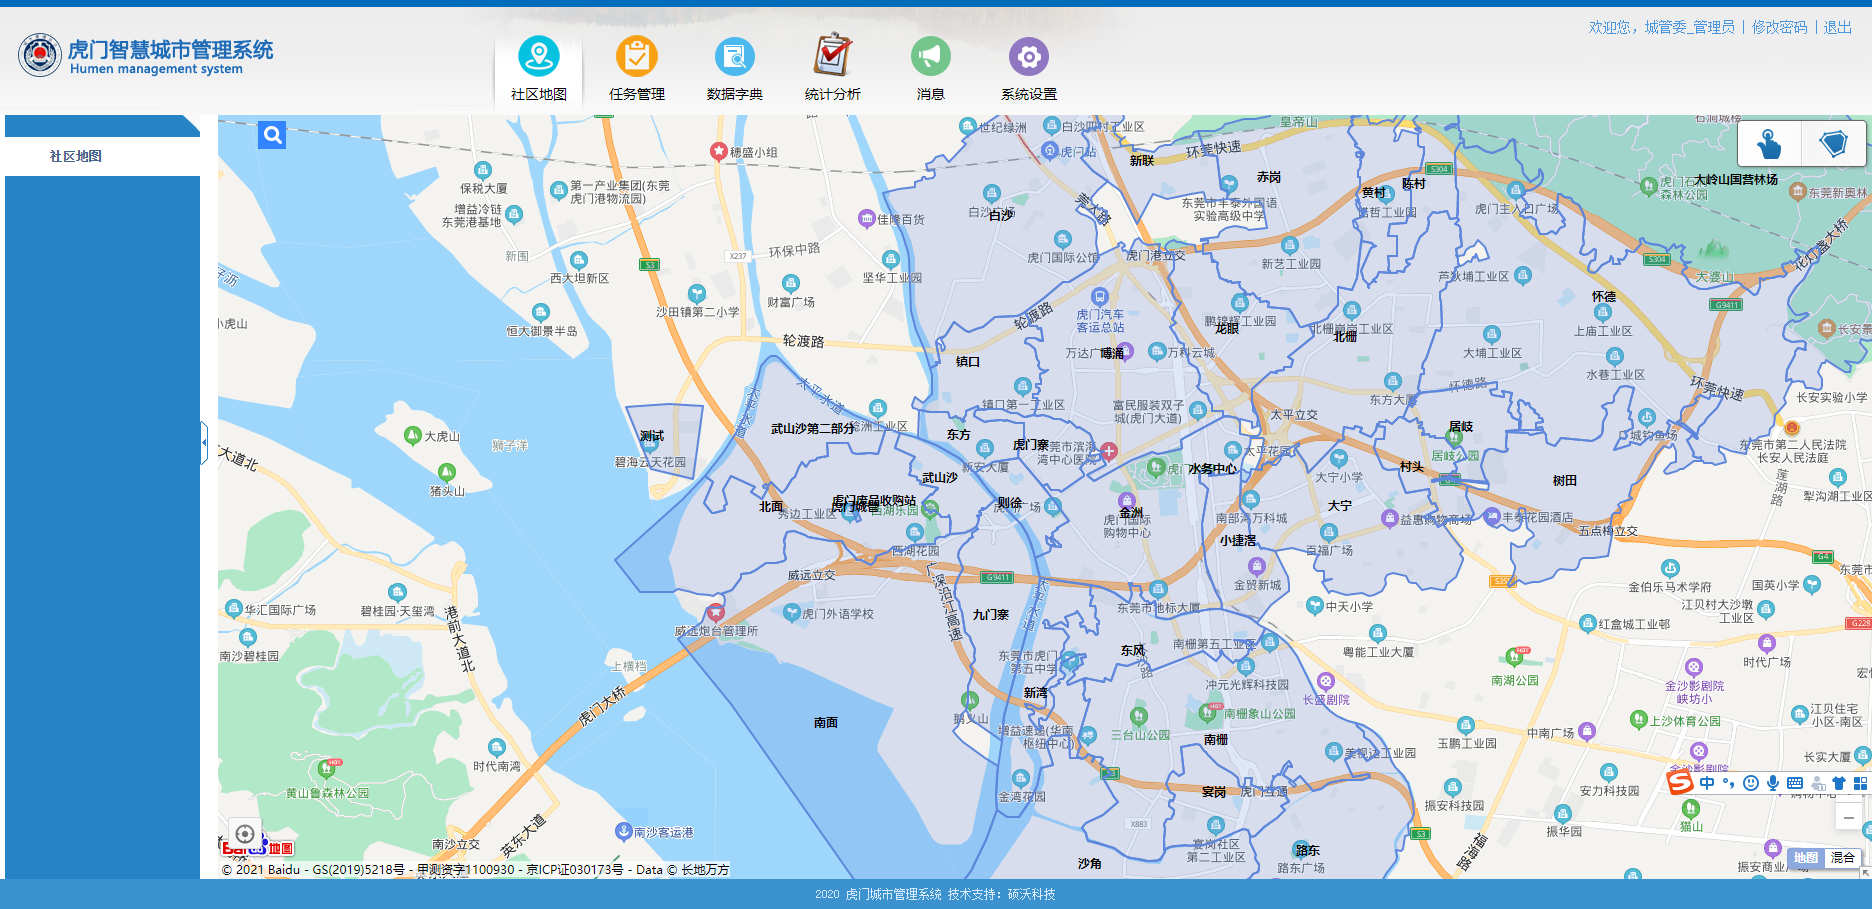Click the 威远炮台管理所 marker

(715, 612)
